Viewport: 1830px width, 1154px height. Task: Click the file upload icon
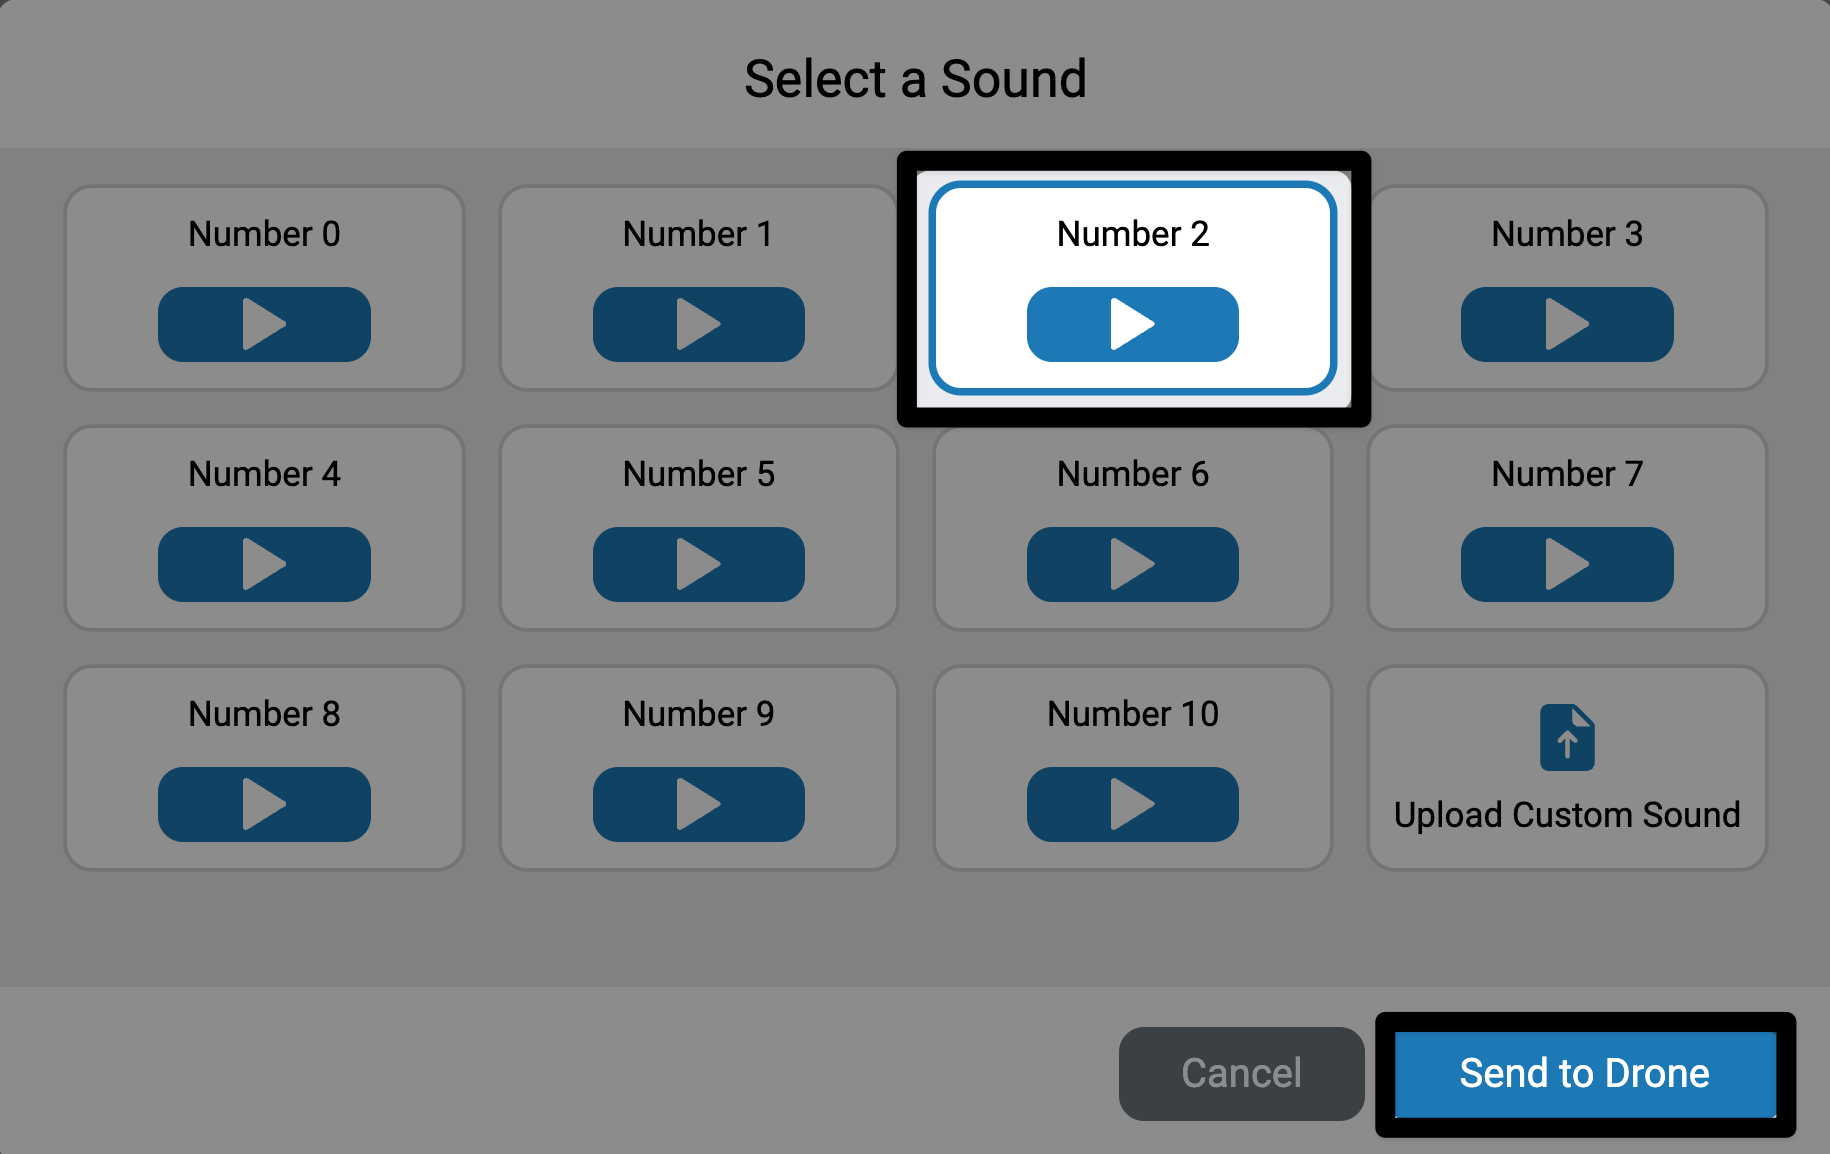[1566, 737]
